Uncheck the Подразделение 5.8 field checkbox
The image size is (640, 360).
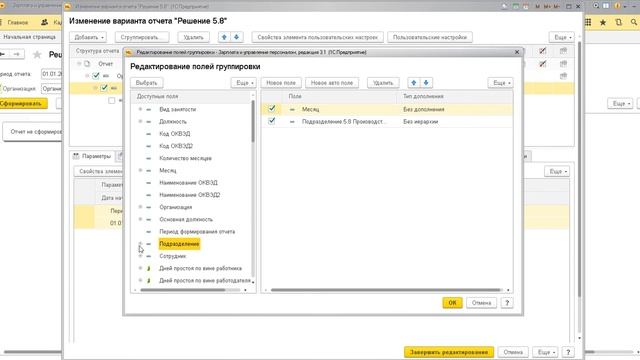(x=272, y=121)
